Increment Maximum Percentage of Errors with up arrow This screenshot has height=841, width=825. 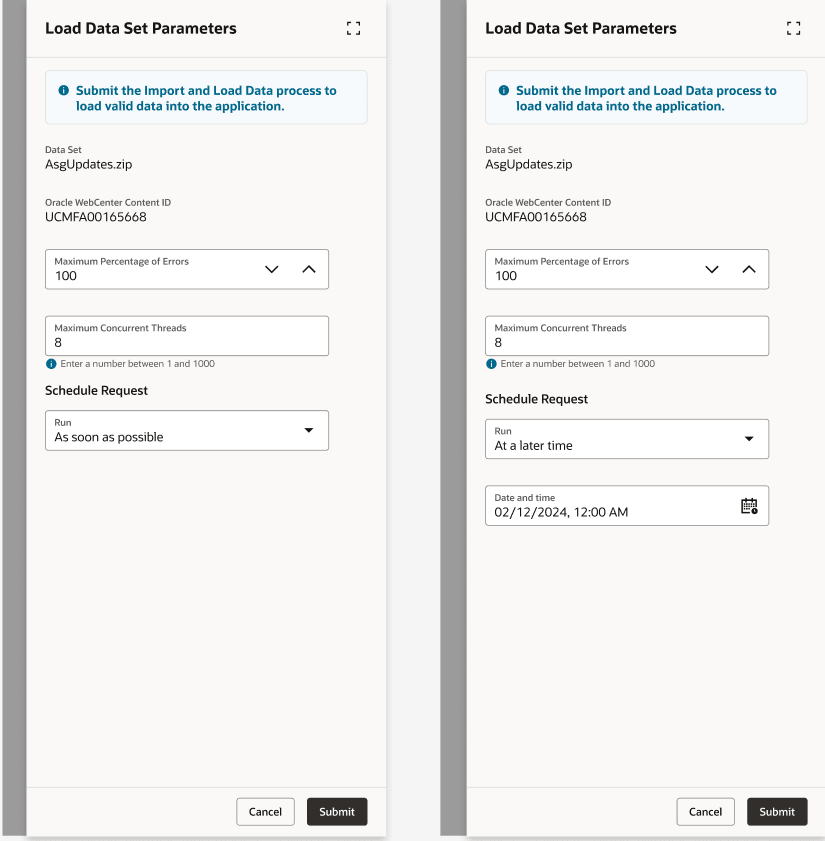coord(306,269)
